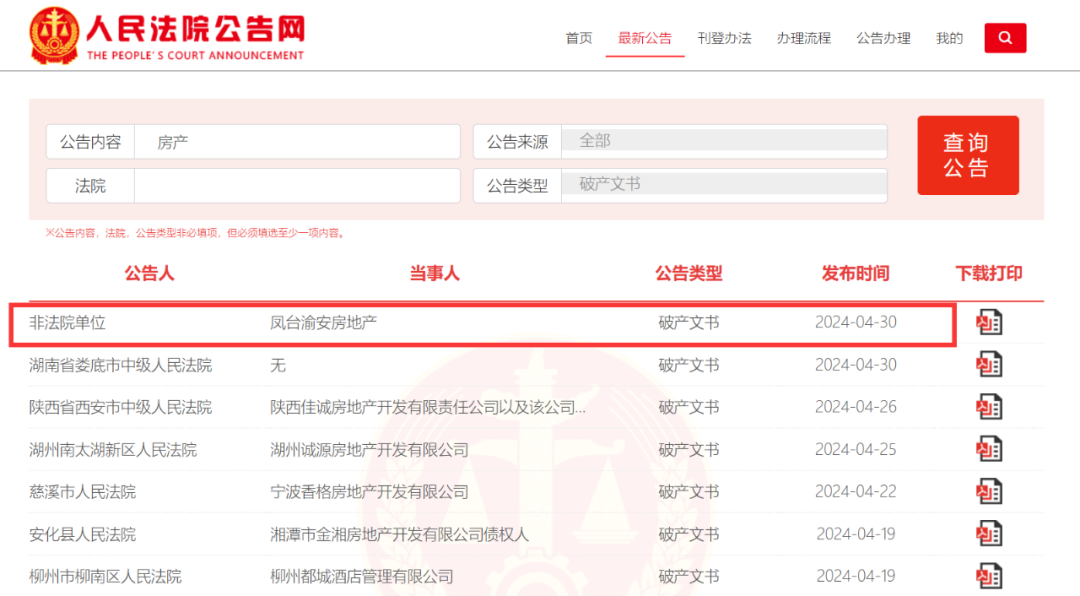Download PDF for 陕西省西安市中级人民法院 row
The height and width of the screenshot is (596, 1080).
point(988,407)
